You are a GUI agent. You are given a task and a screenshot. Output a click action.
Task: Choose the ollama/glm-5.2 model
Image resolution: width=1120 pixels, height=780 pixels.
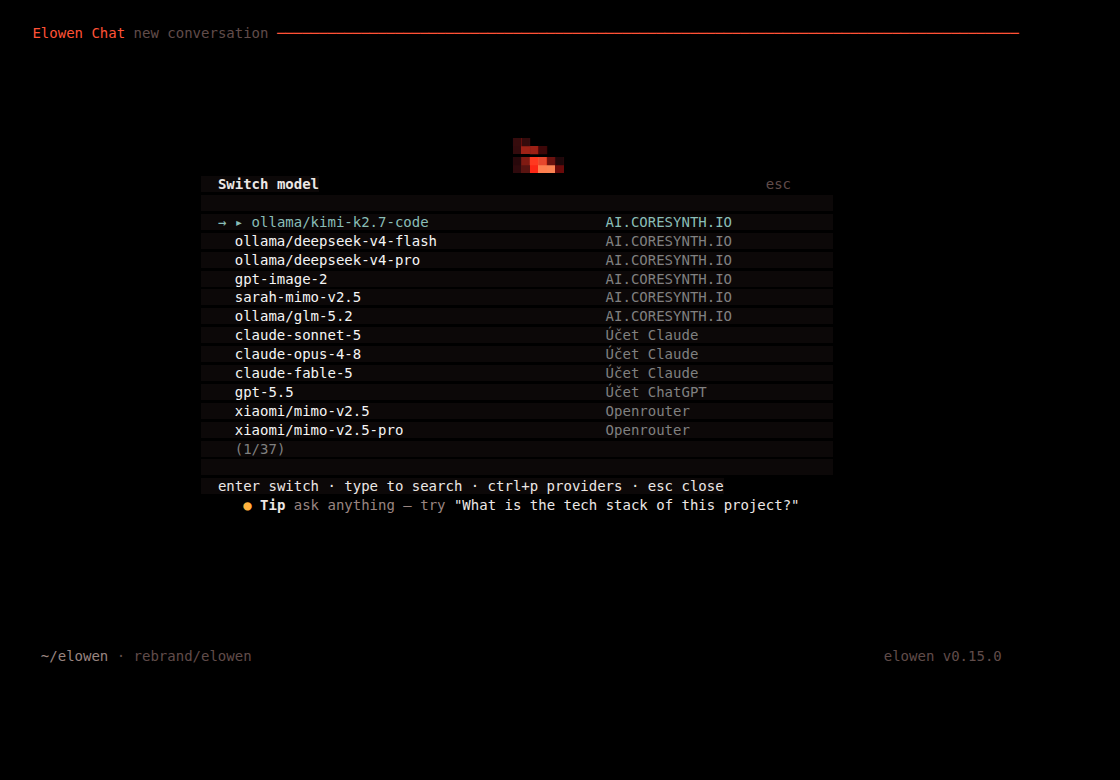516,316
